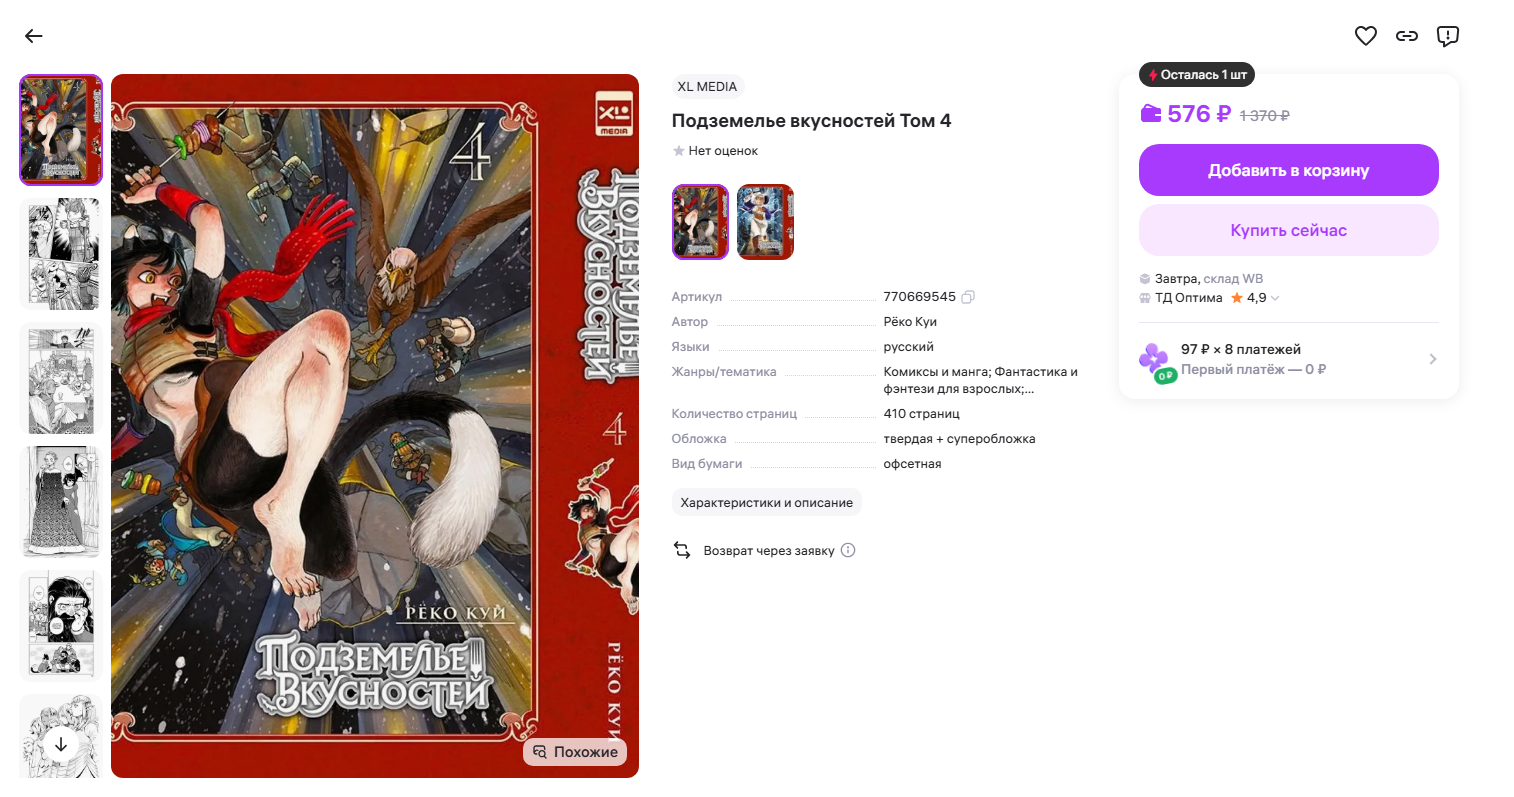Screen dimensions: 1514x797
Task: Report the listing via exclamation speech-bubble icon
Action: click(1447, 36)
